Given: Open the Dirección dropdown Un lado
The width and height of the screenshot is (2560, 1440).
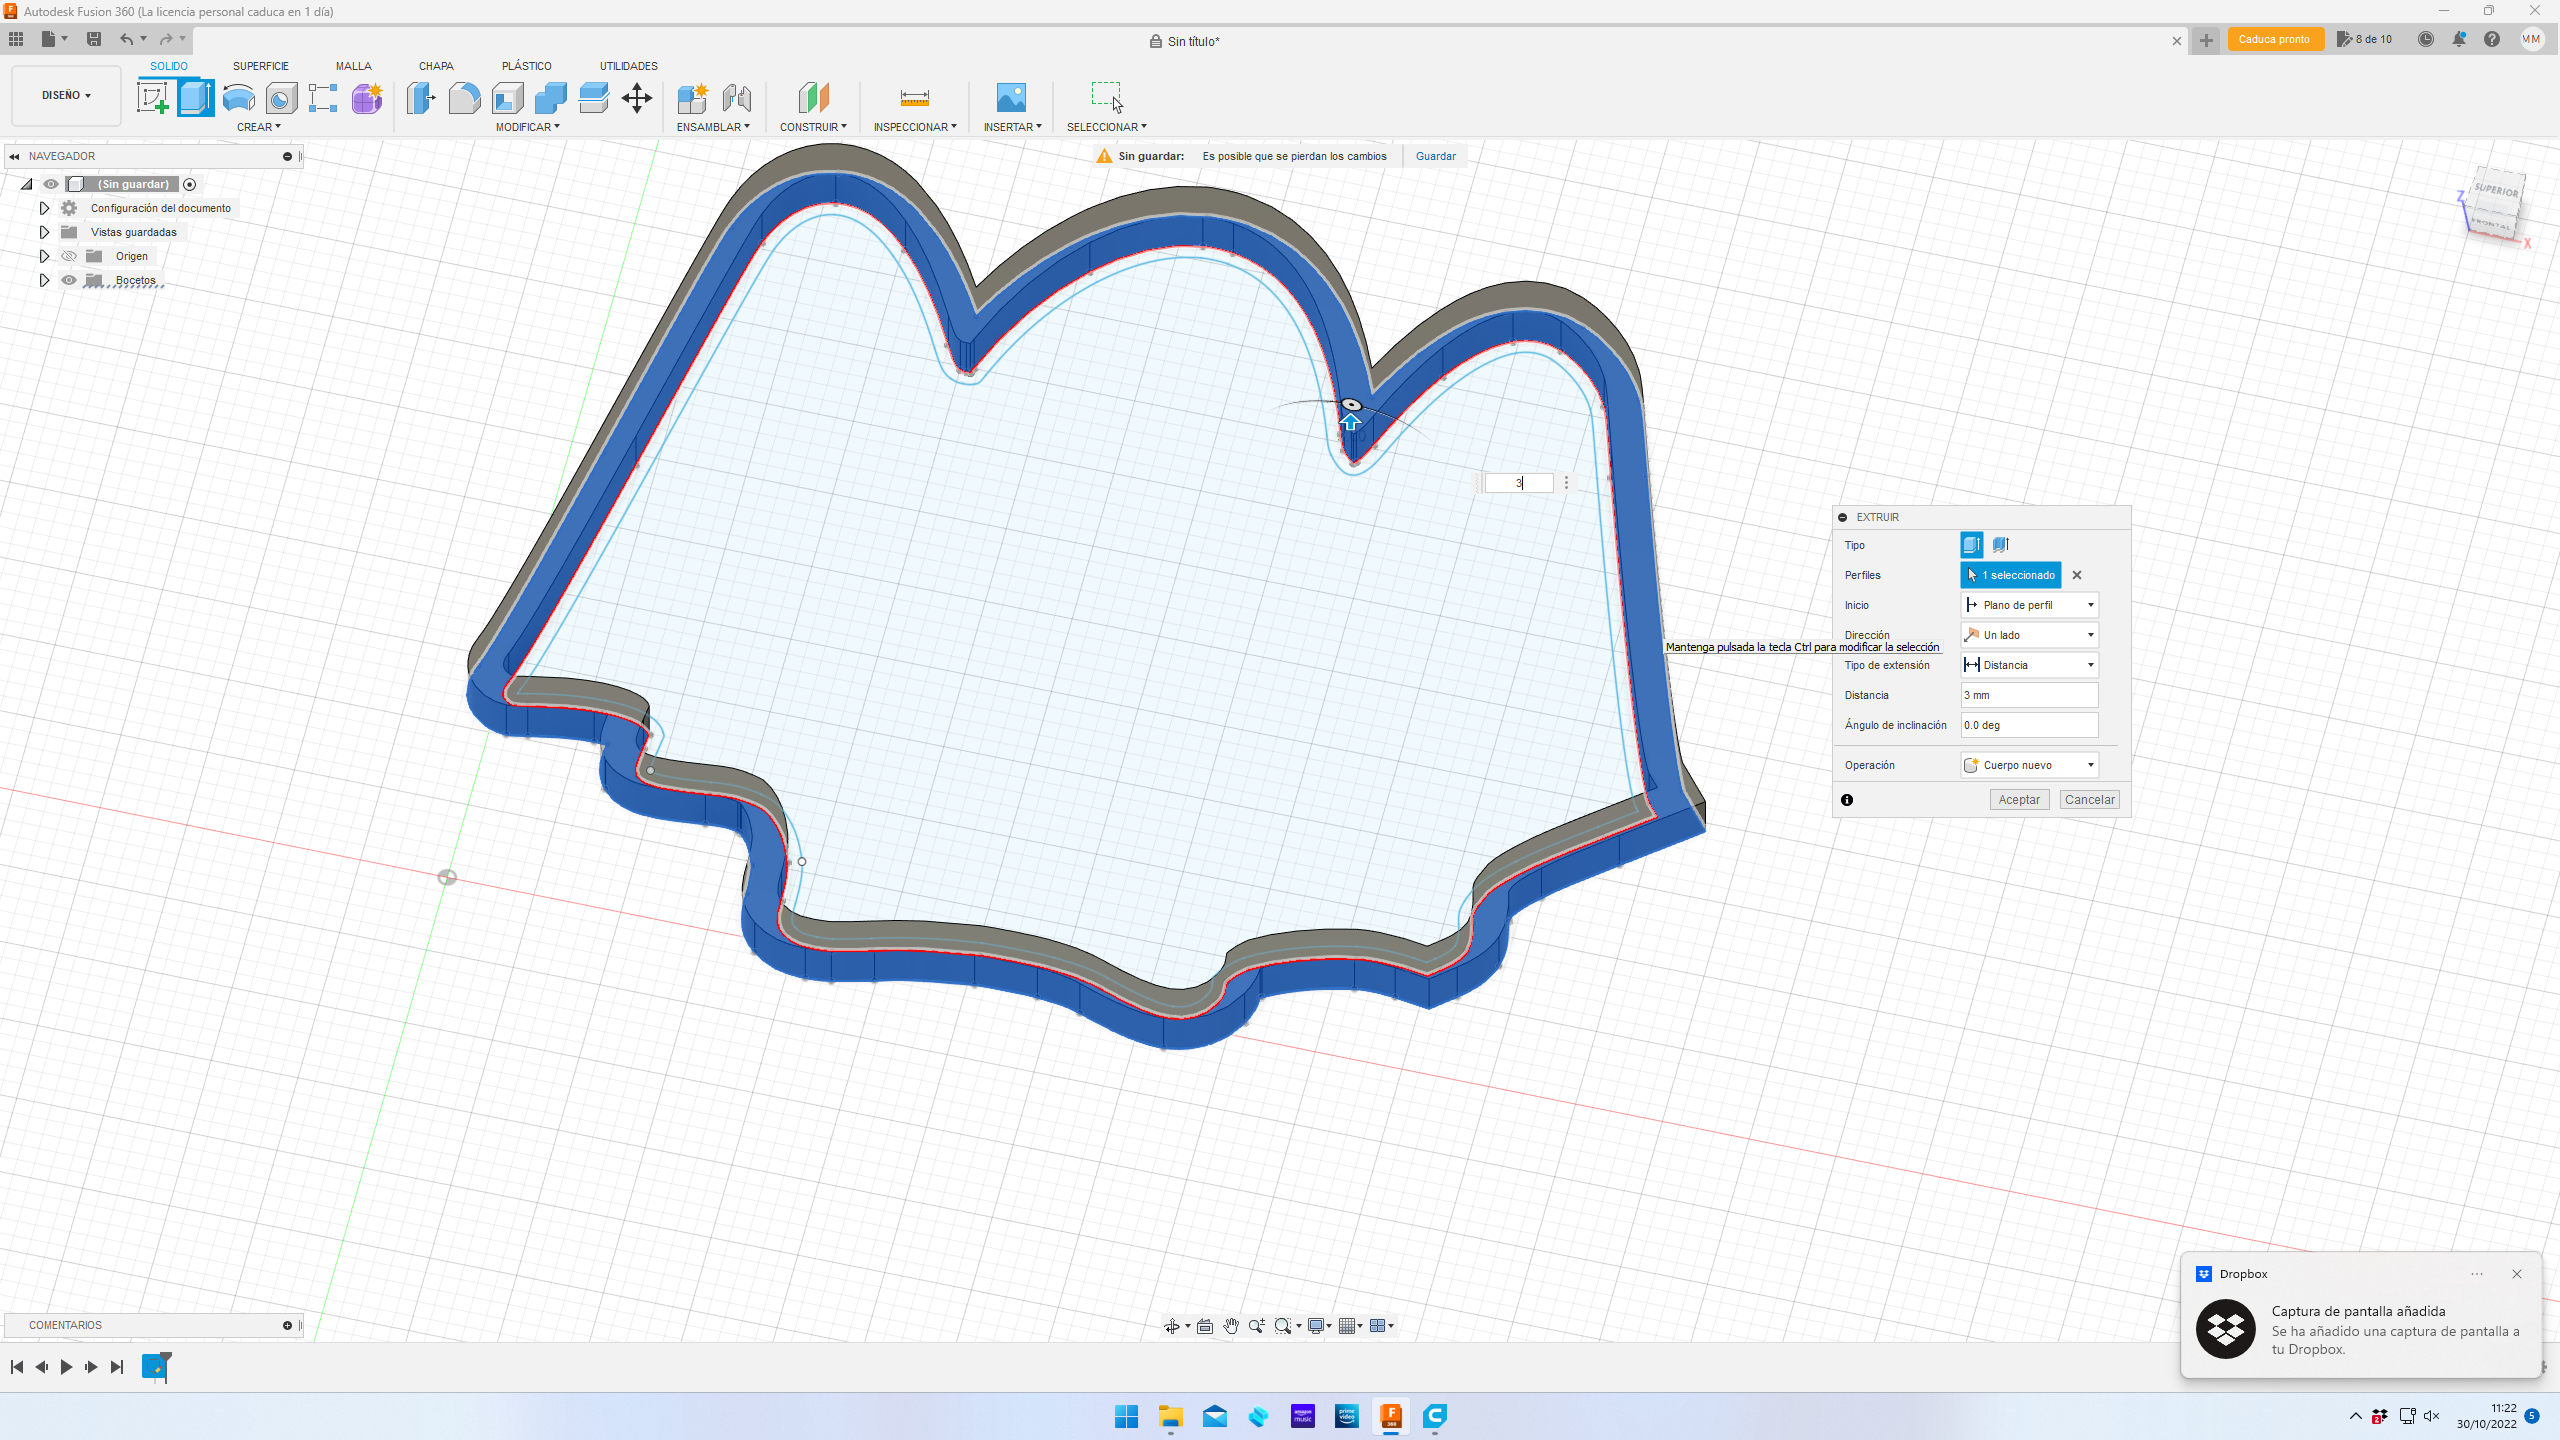Looking at the screenshot, I should coord(2029,635).
